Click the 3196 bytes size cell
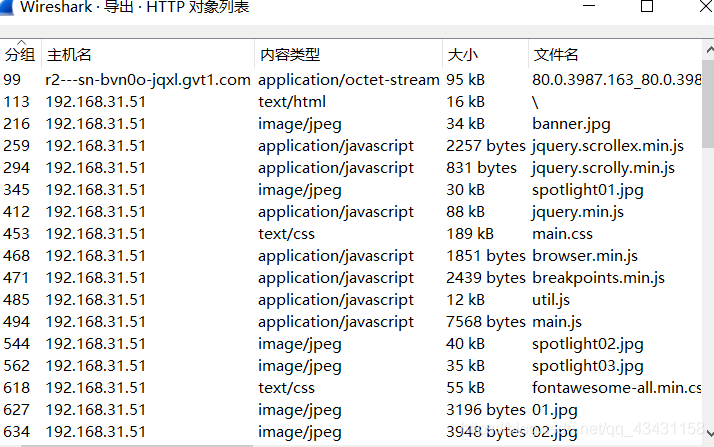This screenshot has height=447, width=714. pos(485,410)
